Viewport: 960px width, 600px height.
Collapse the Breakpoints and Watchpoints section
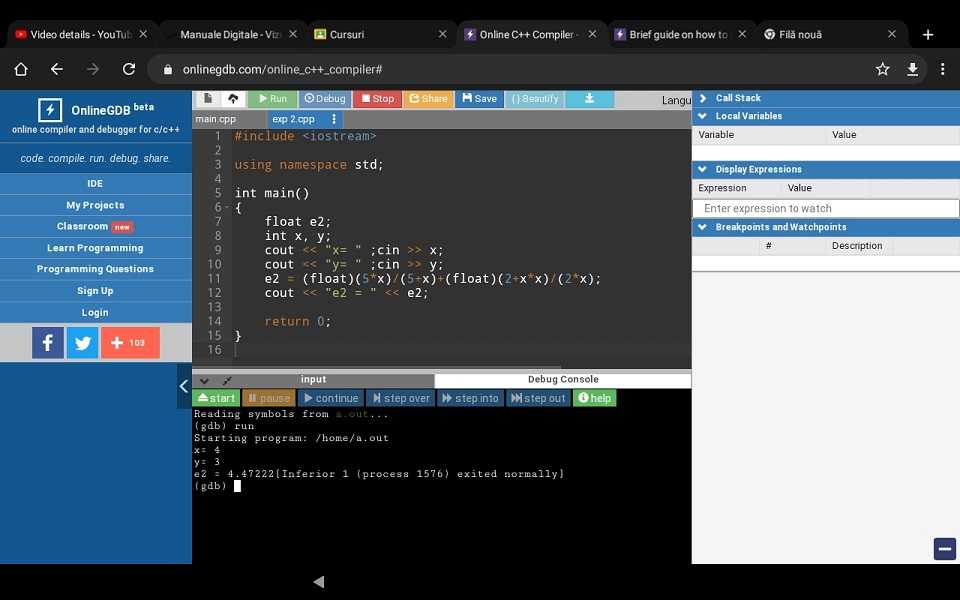pyautogui.click(x=703, y=227)
